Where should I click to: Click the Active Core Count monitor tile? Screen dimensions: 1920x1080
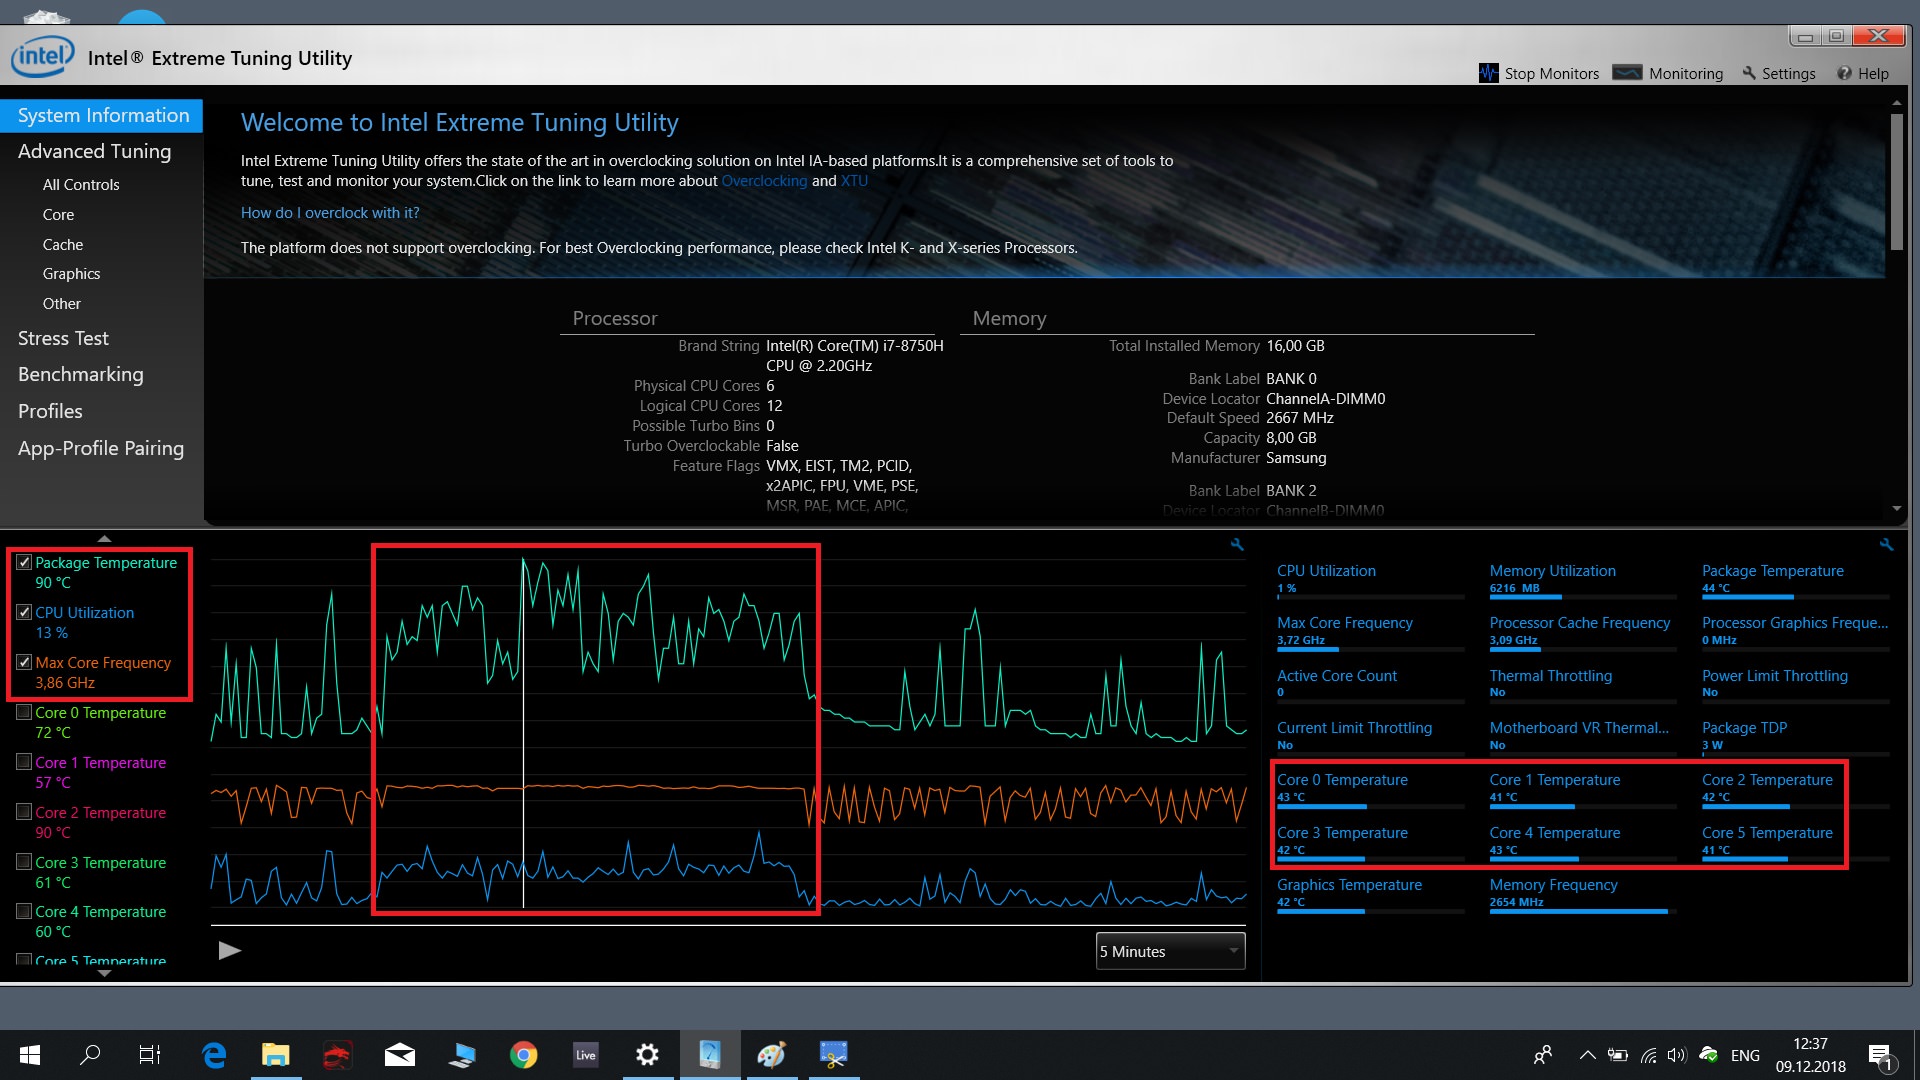[x=1370, y=685]
